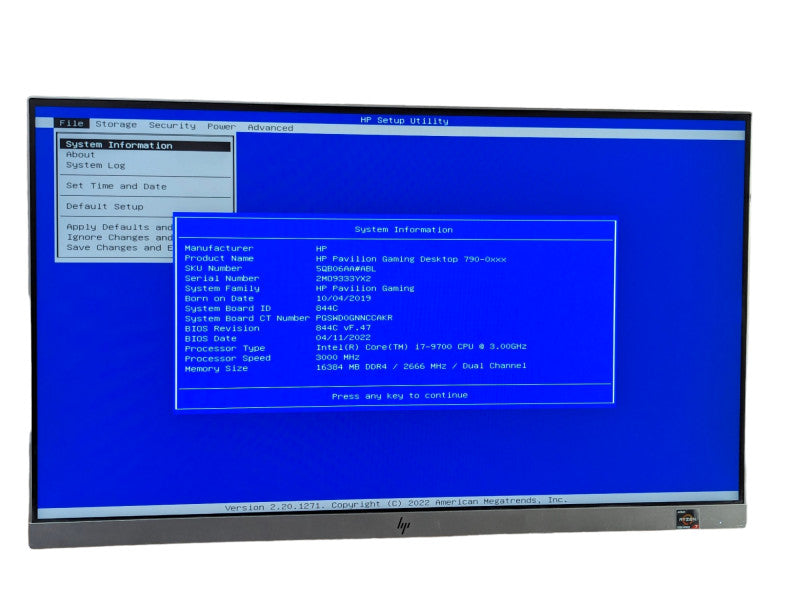Screen dimensions: 800x602
Task: Click Processor Speed 3000 MHz value
Action: click(x=337, y=358)
